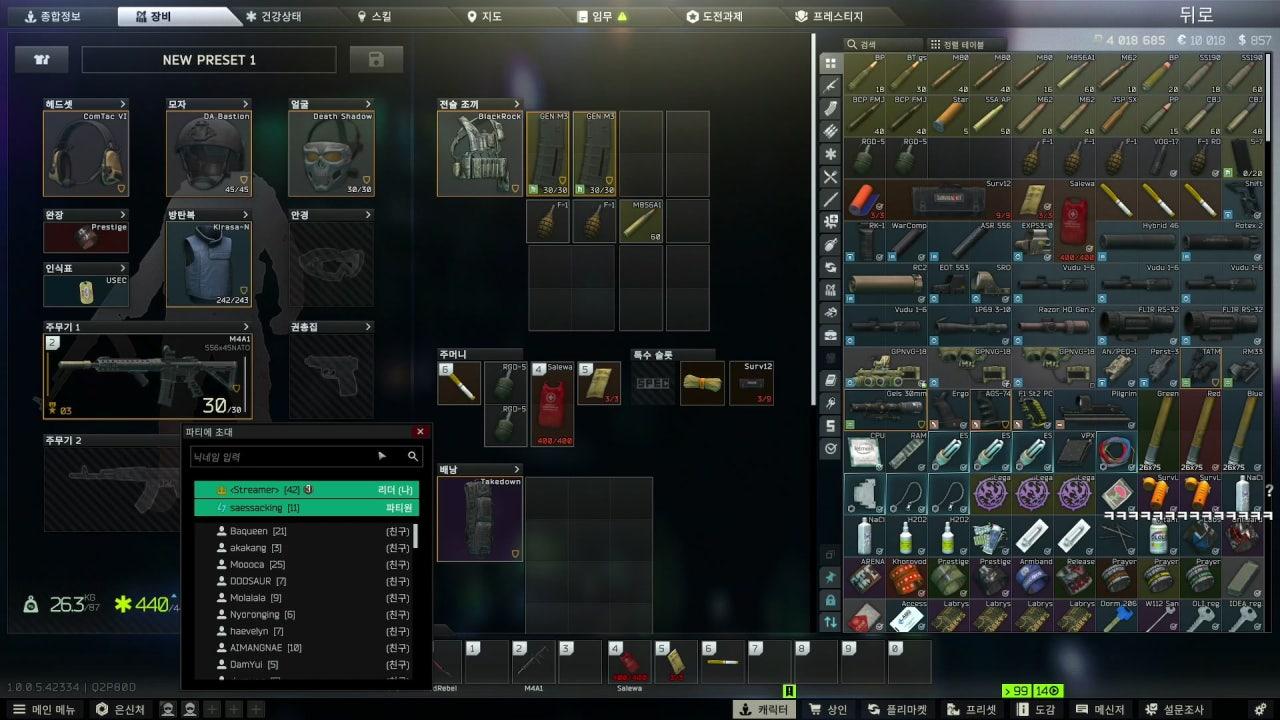Open the 지도 tab
Viewport: 1280px width, 720px height.
[x=485, y=16]
